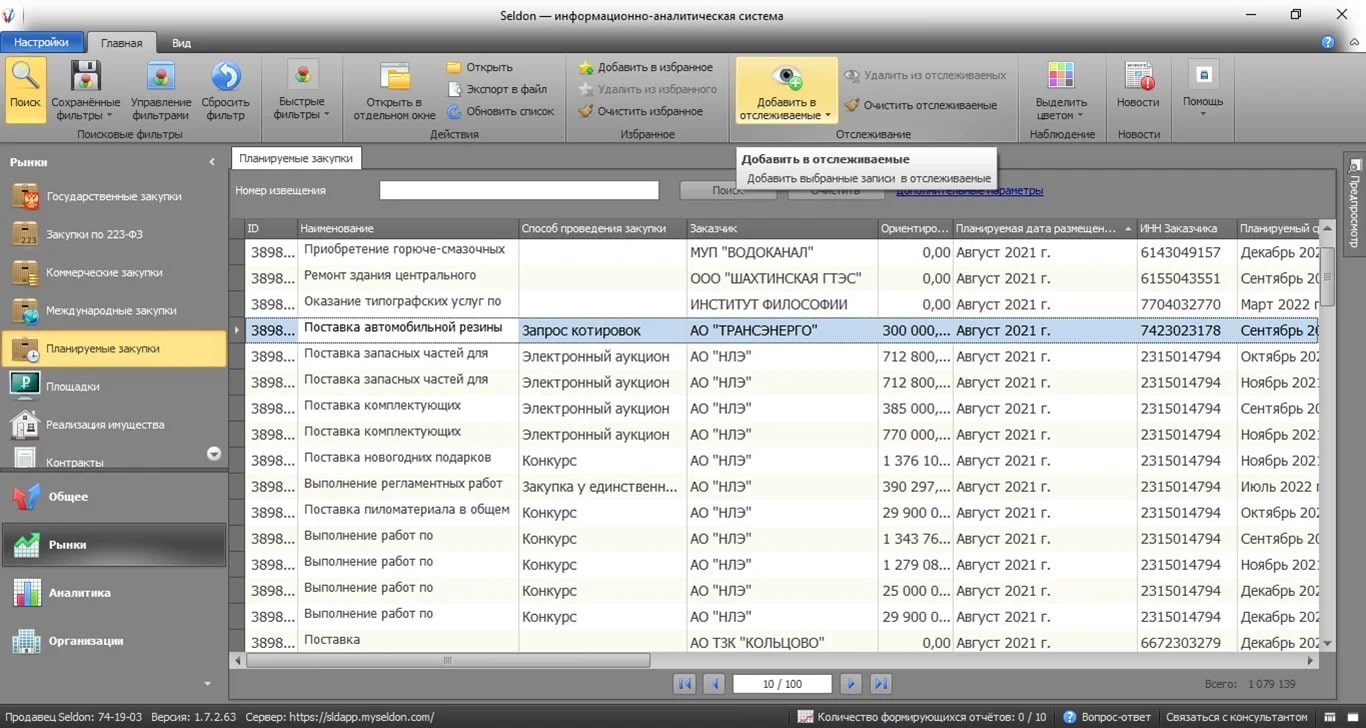Expand Быстрые фильтры dropdown arrow

coord(327,115)
